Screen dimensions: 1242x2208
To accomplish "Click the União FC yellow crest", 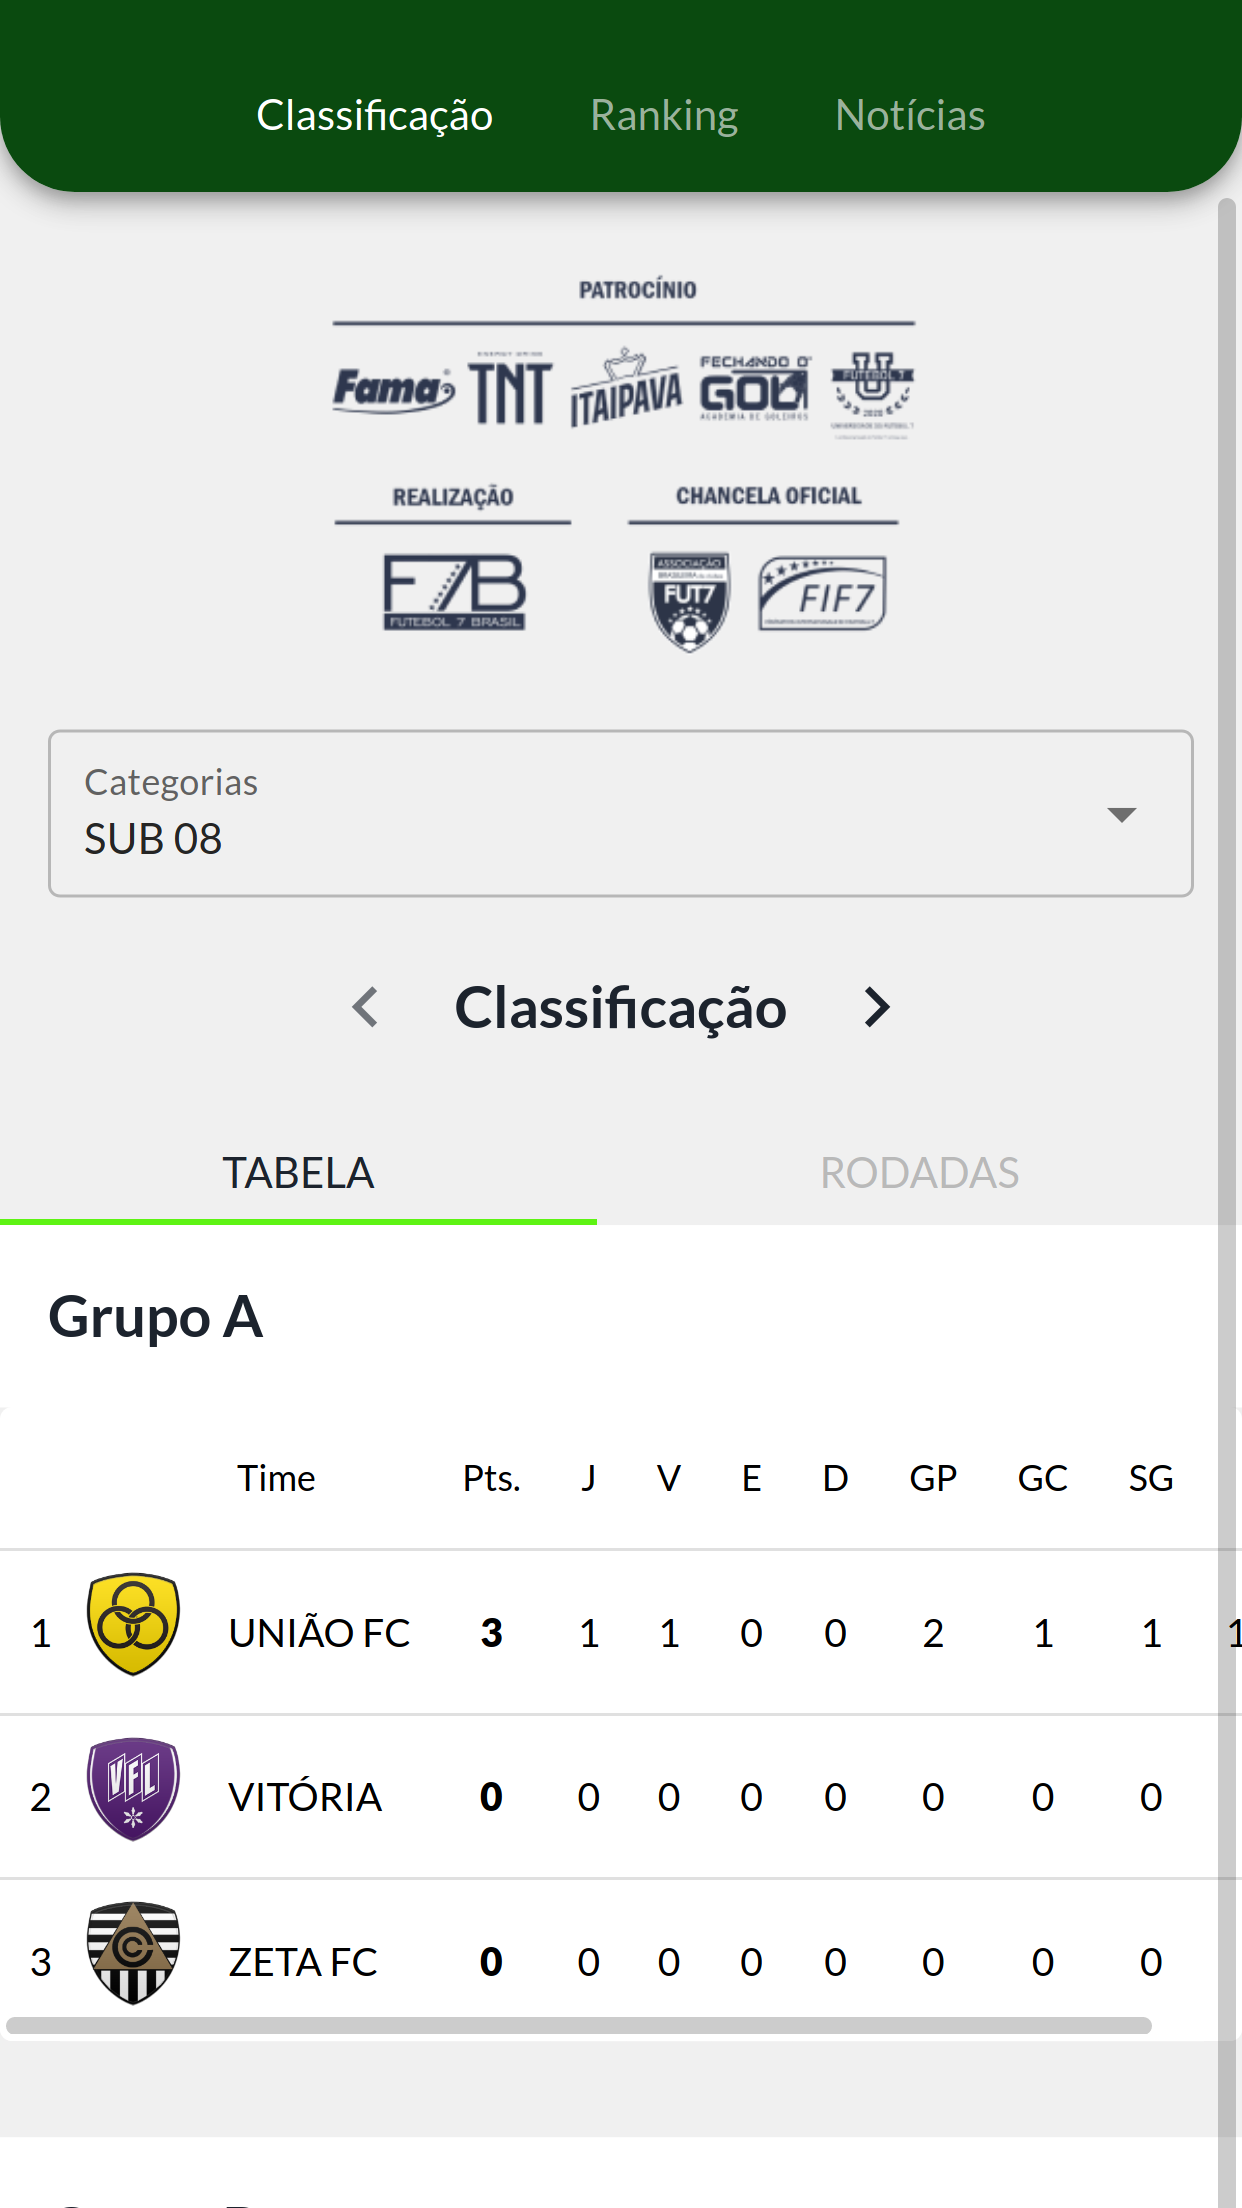I will point(133,1624).
